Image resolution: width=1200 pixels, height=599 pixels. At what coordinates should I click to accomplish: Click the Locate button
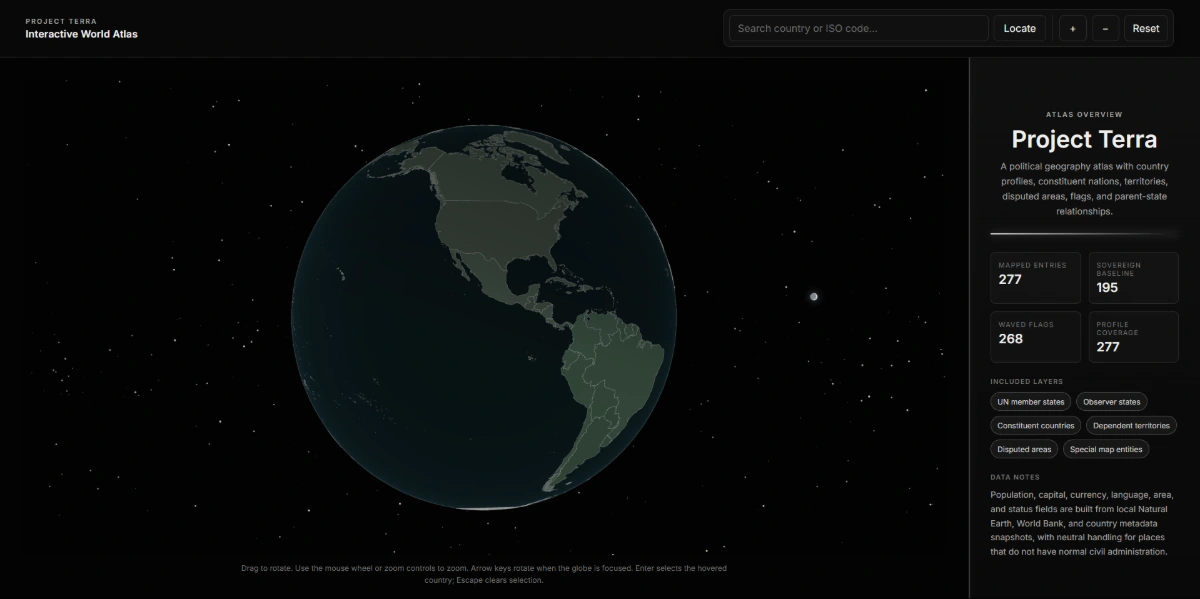1019,28
